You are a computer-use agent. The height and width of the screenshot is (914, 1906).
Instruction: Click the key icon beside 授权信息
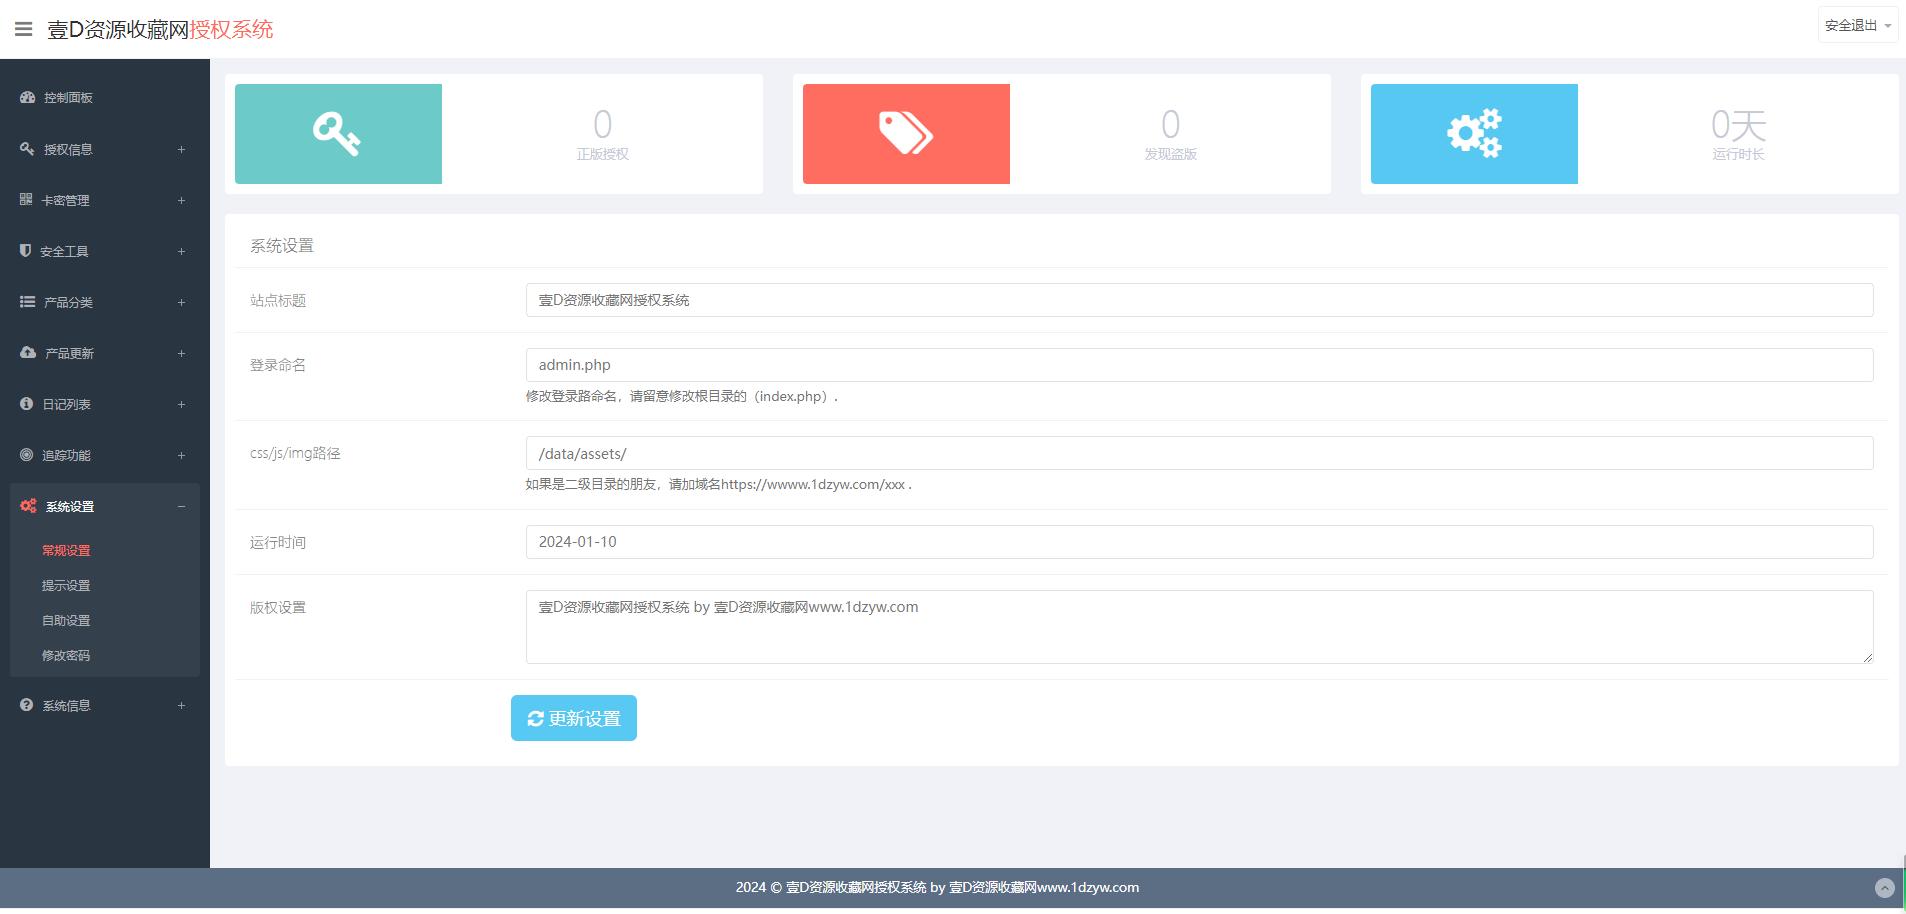[x=27, y=148]
